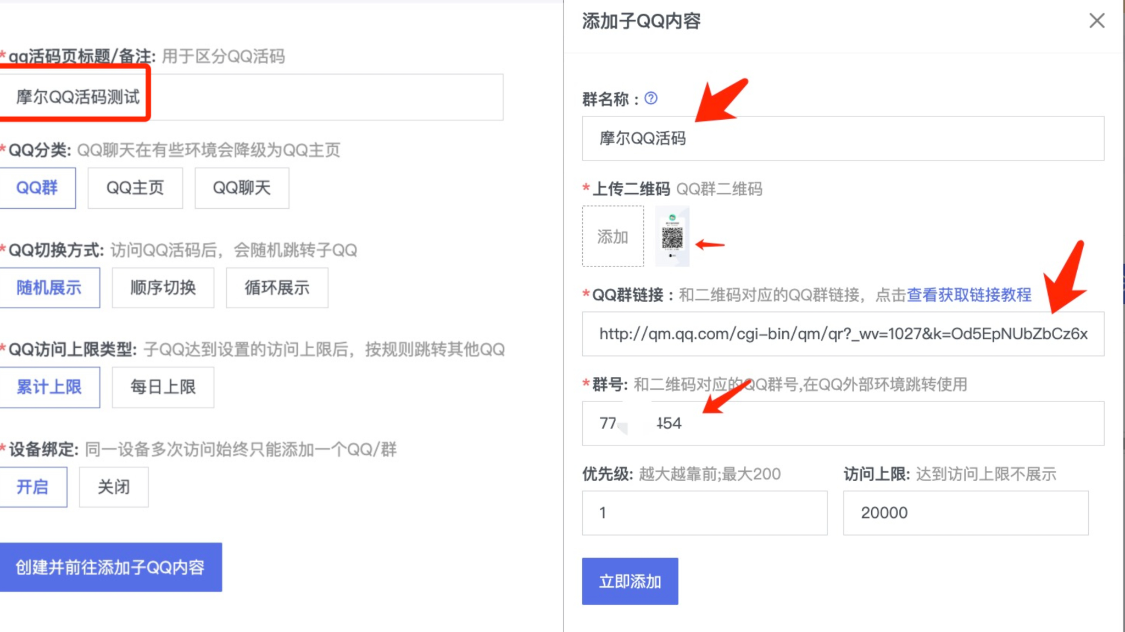Select 累计上限 access limit type

[x=51, y=387]
